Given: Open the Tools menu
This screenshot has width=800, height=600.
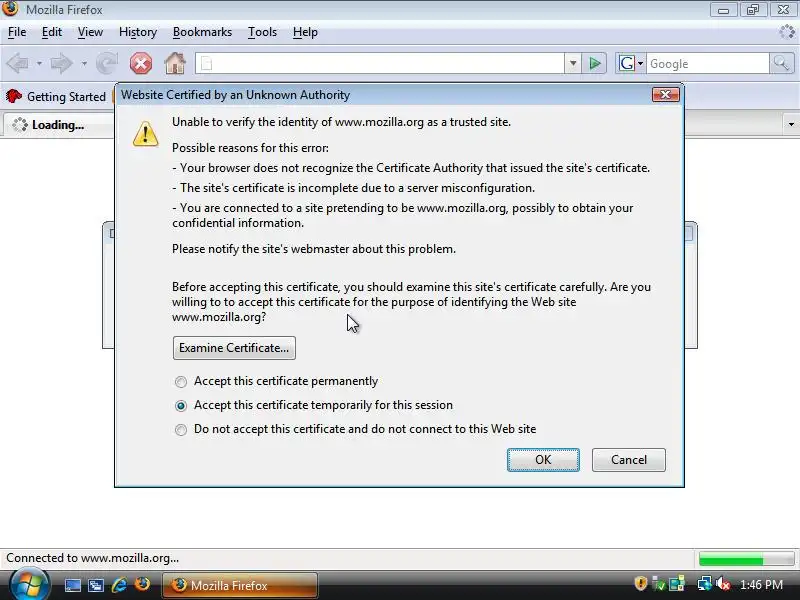Looking at the screenshot, I should (262, 32).
